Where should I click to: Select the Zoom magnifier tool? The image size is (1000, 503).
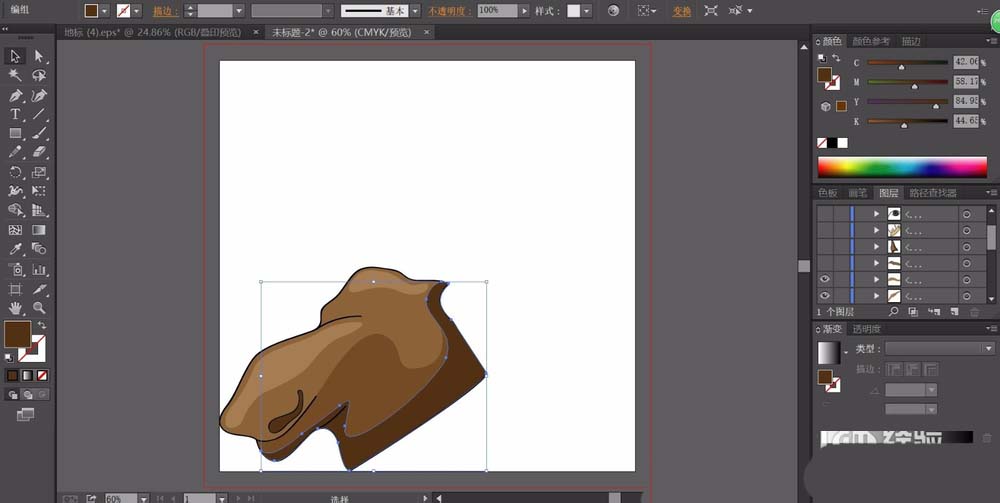tap(39, 308)
